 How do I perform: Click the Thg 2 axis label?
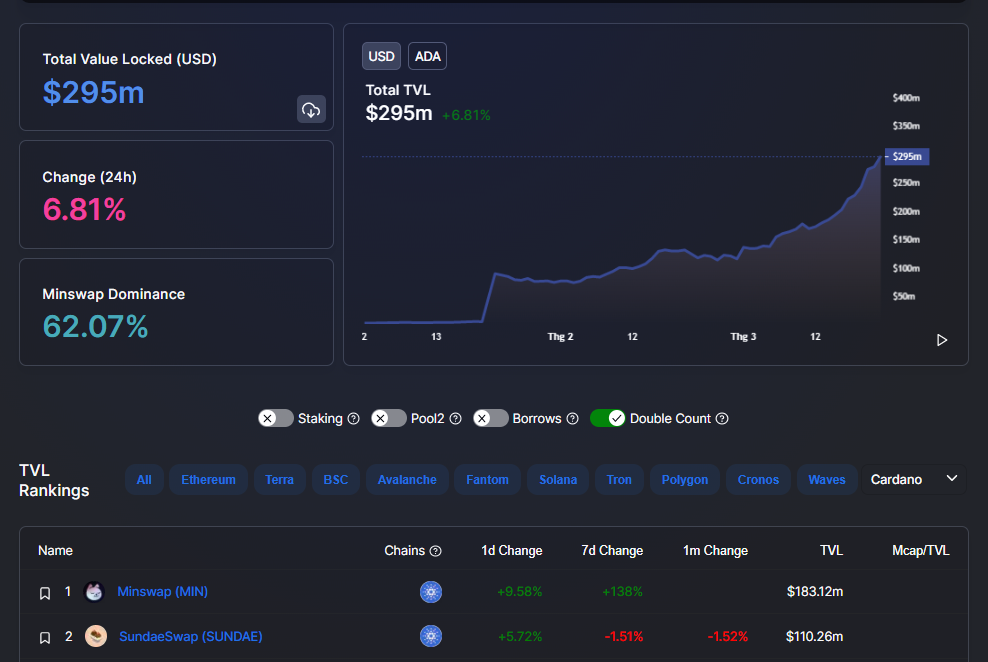click(560, 337)
